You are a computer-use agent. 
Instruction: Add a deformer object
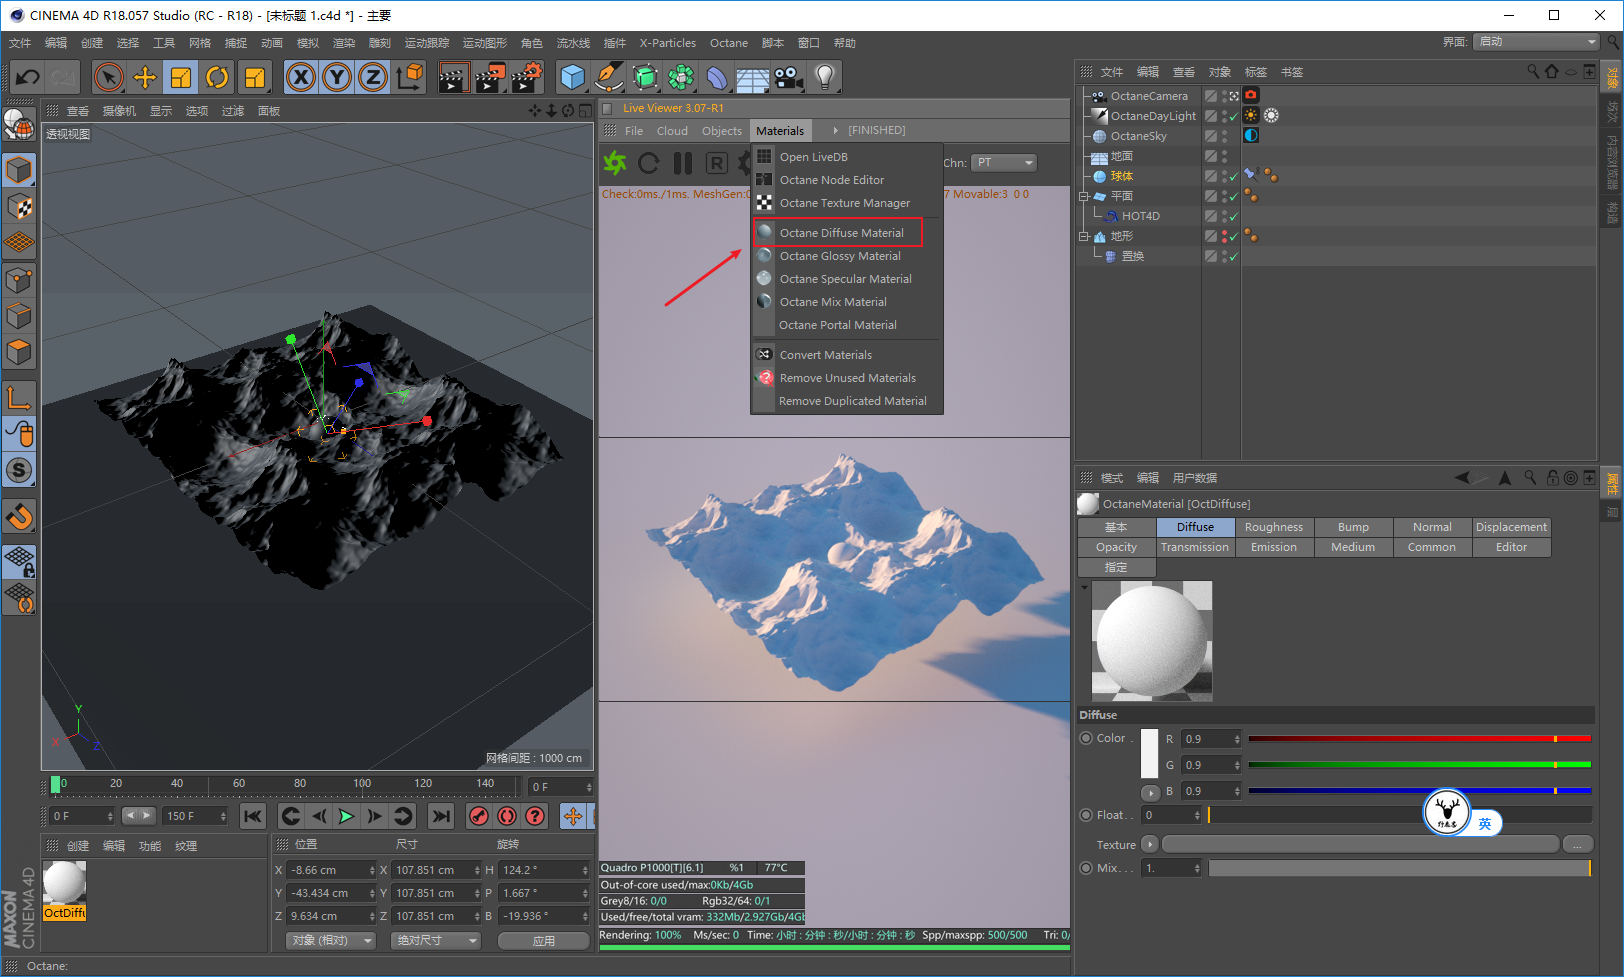click(716, 77)
